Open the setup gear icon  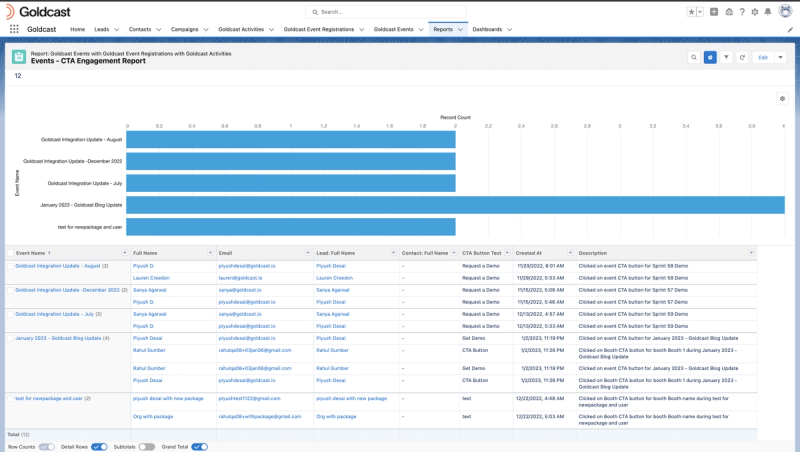755,12
